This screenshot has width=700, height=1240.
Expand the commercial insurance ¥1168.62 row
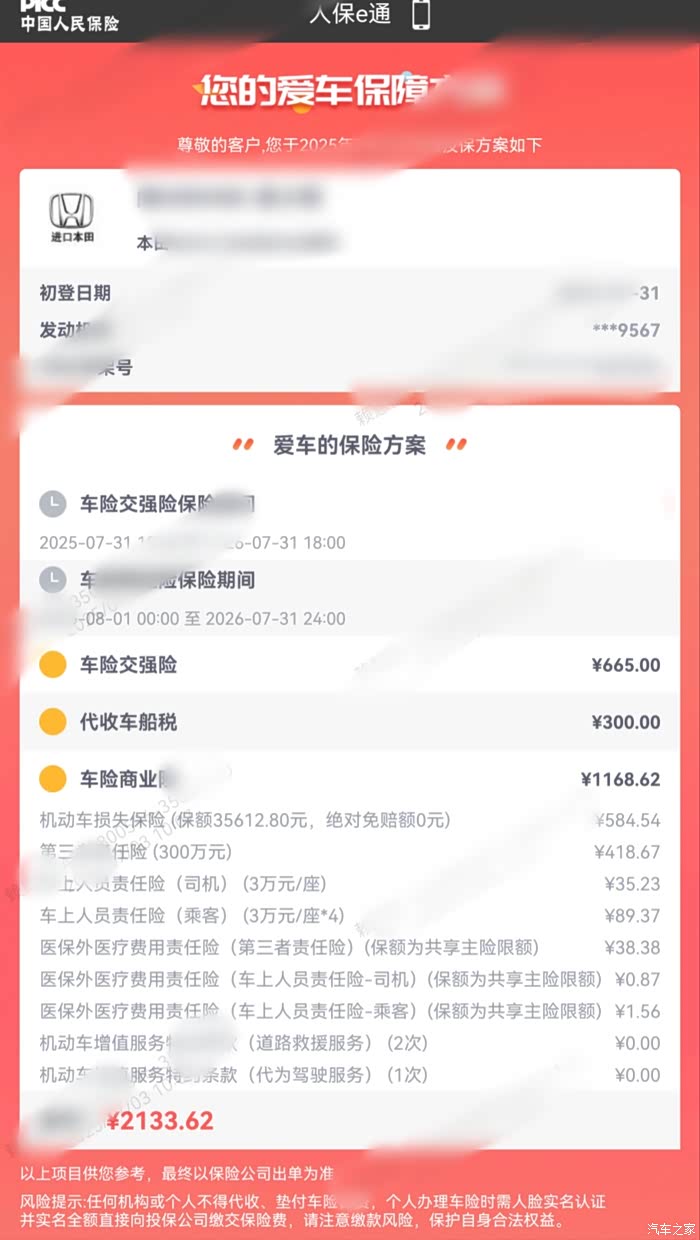pyautogui.click(x=350, y=779)
